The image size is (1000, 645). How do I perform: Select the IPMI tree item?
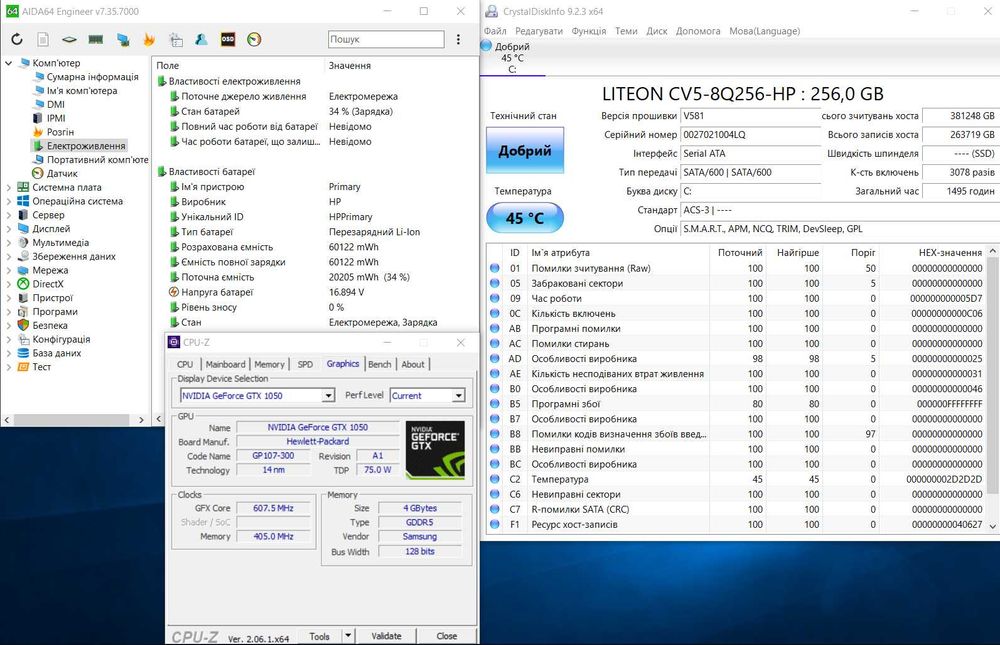point(56,118)
